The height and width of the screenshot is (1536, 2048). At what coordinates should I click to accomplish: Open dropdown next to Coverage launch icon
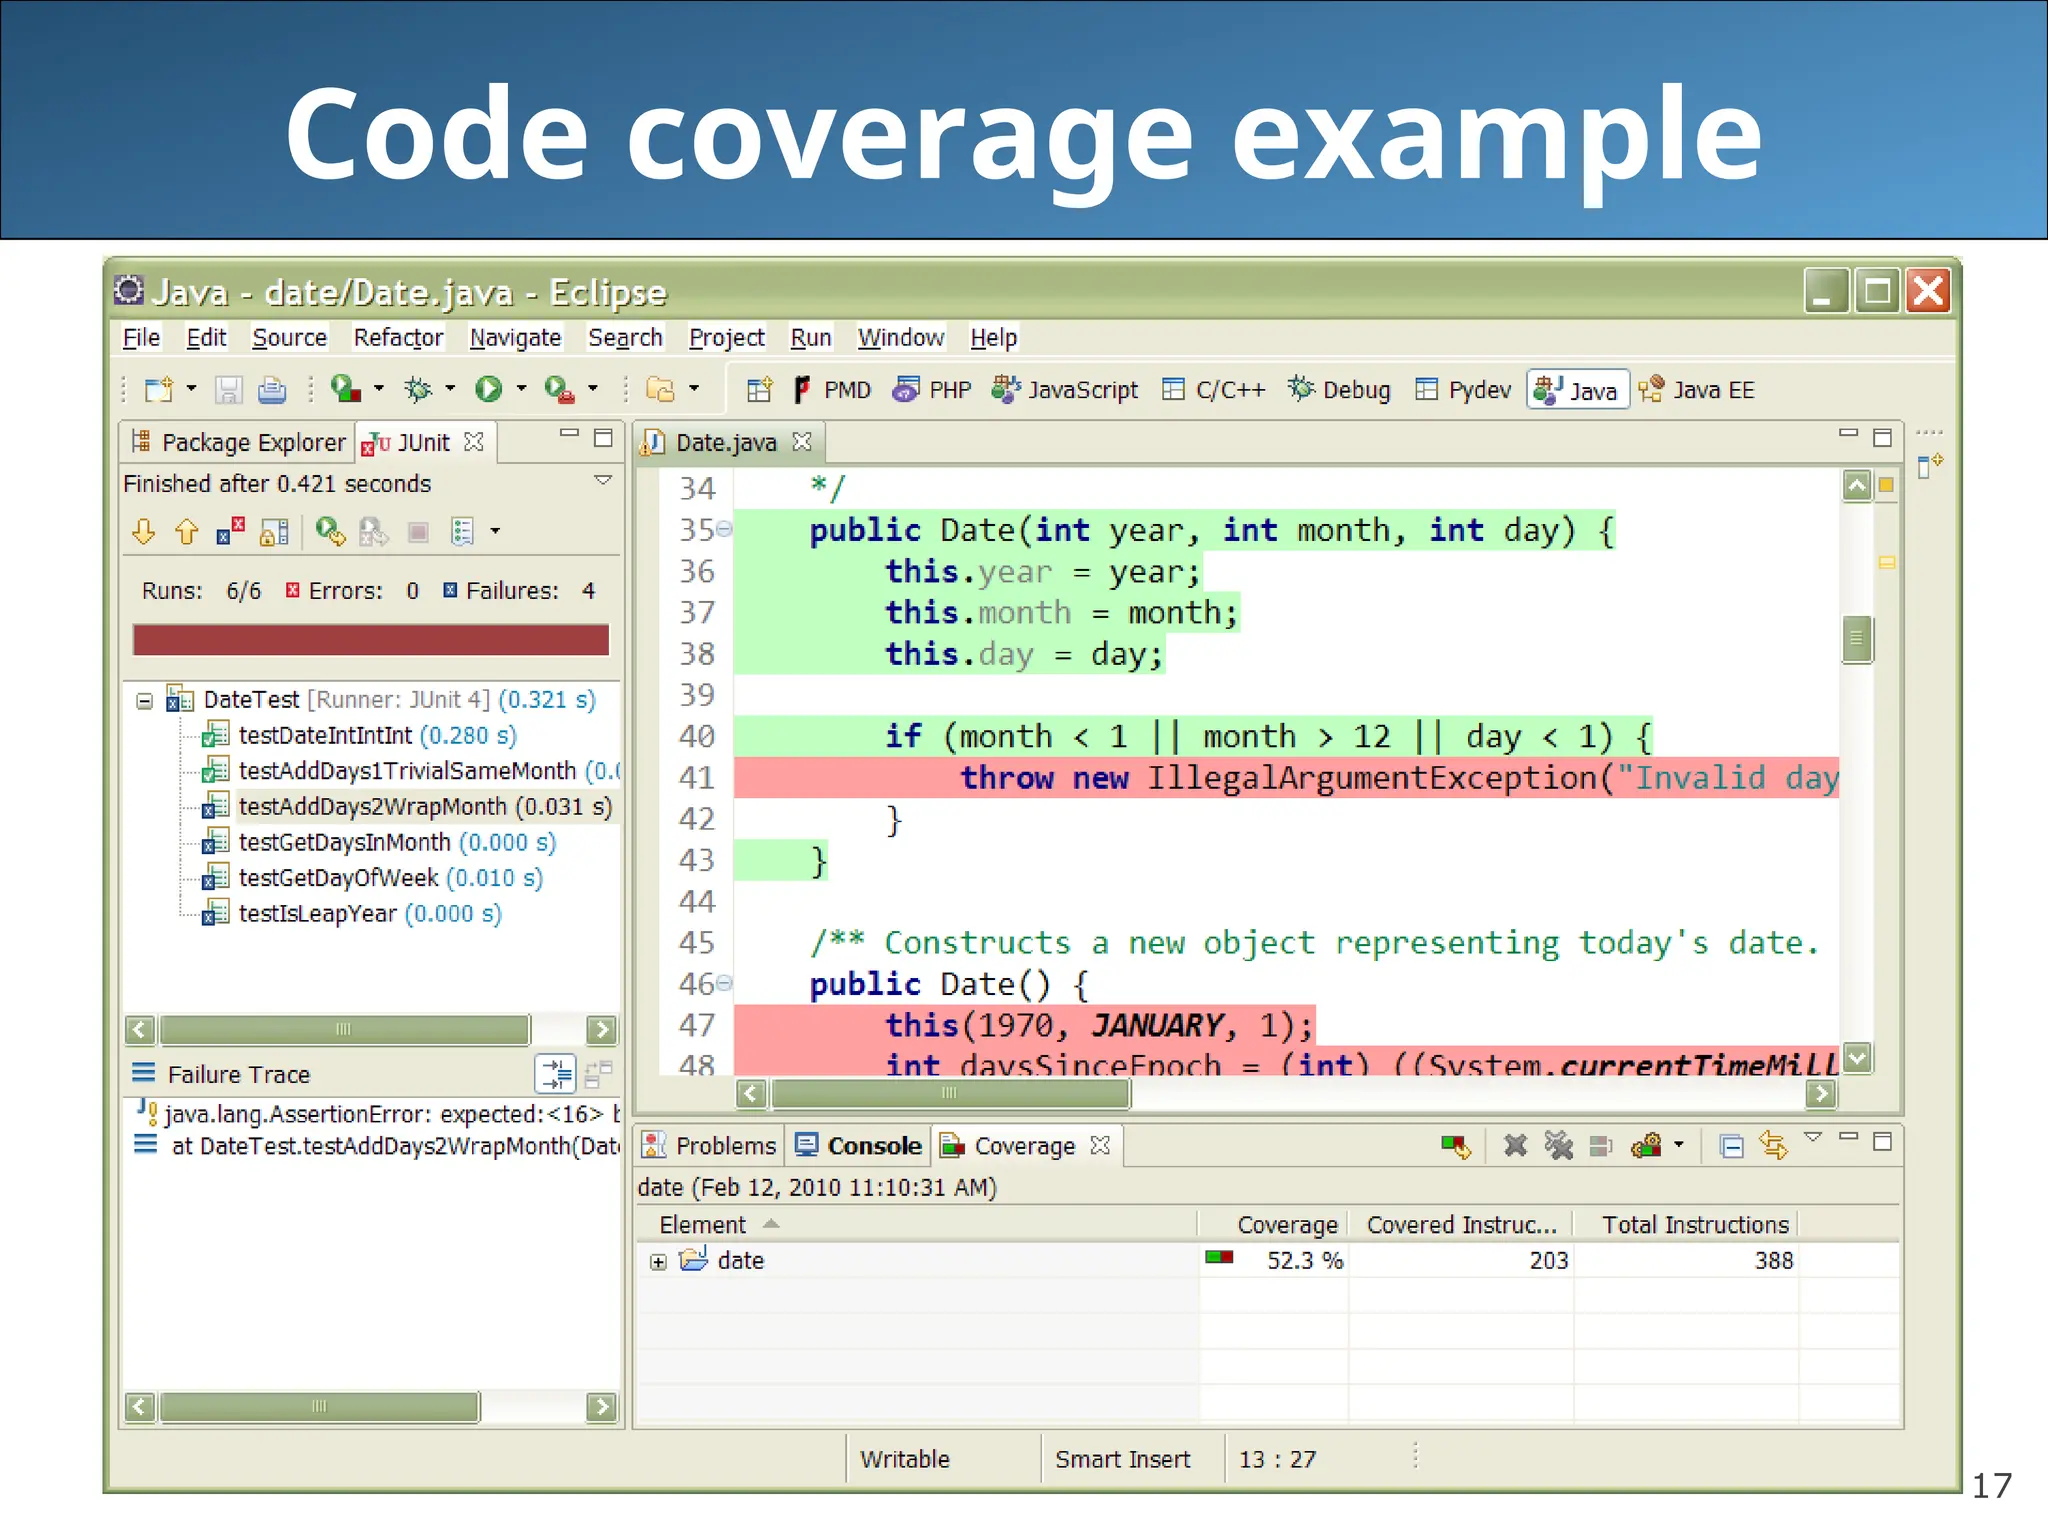point(378,389)
